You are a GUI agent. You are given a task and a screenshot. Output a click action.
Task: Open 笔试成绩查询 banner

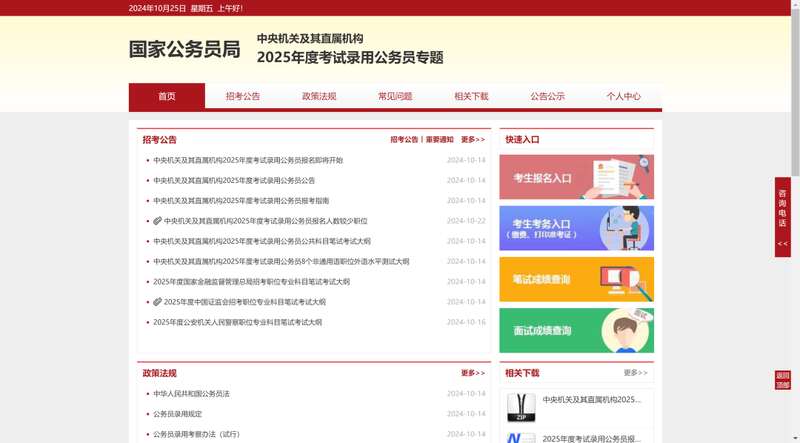576,279
